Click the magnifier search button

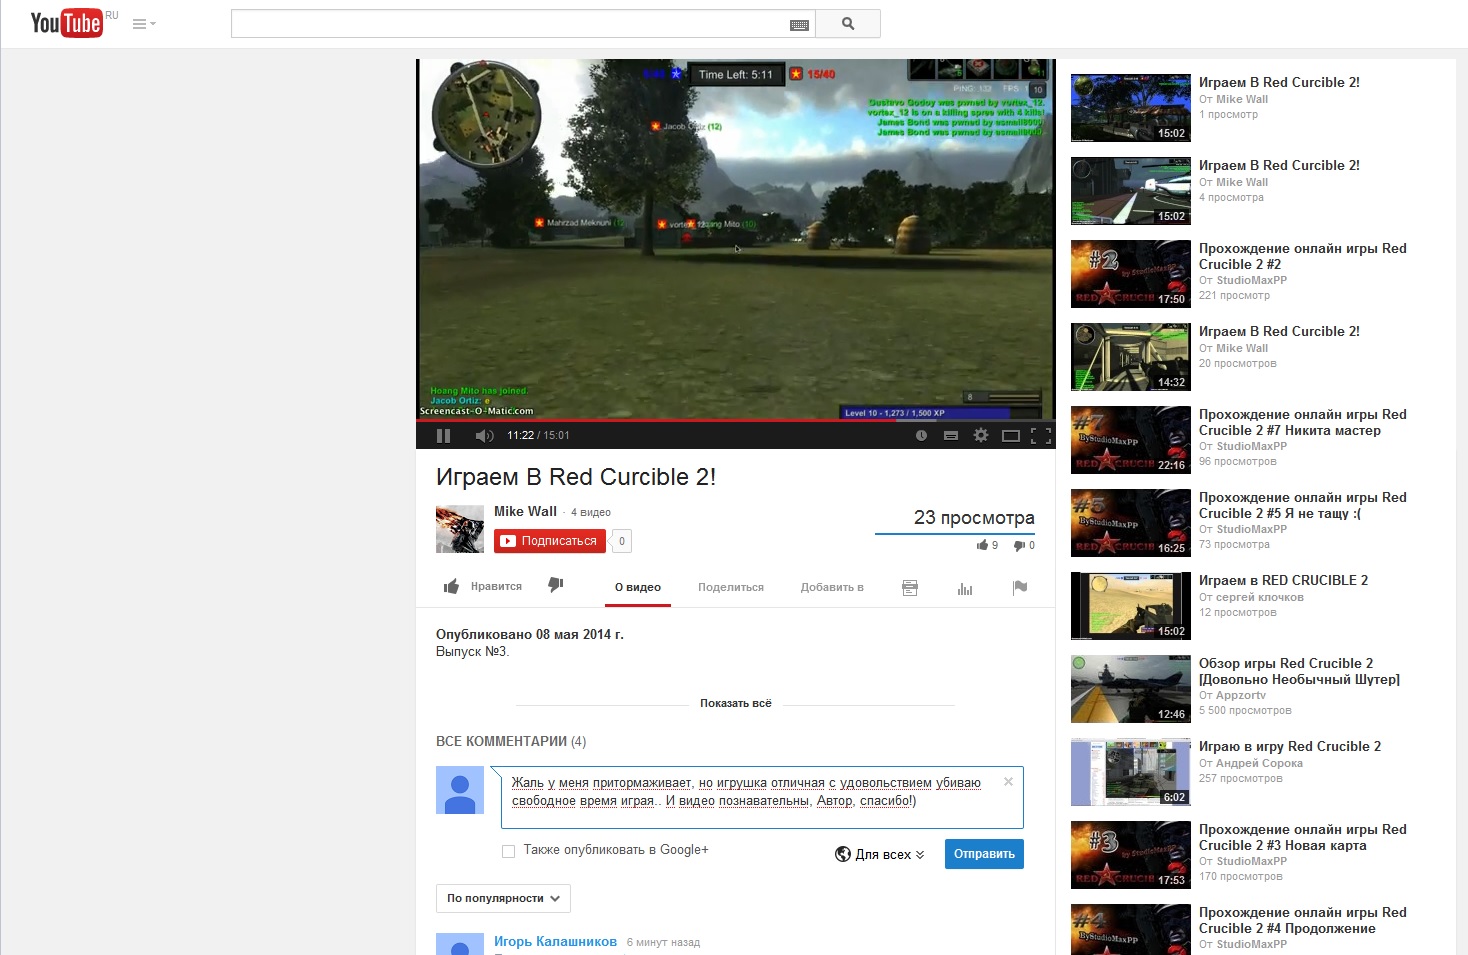click(848, 24)
